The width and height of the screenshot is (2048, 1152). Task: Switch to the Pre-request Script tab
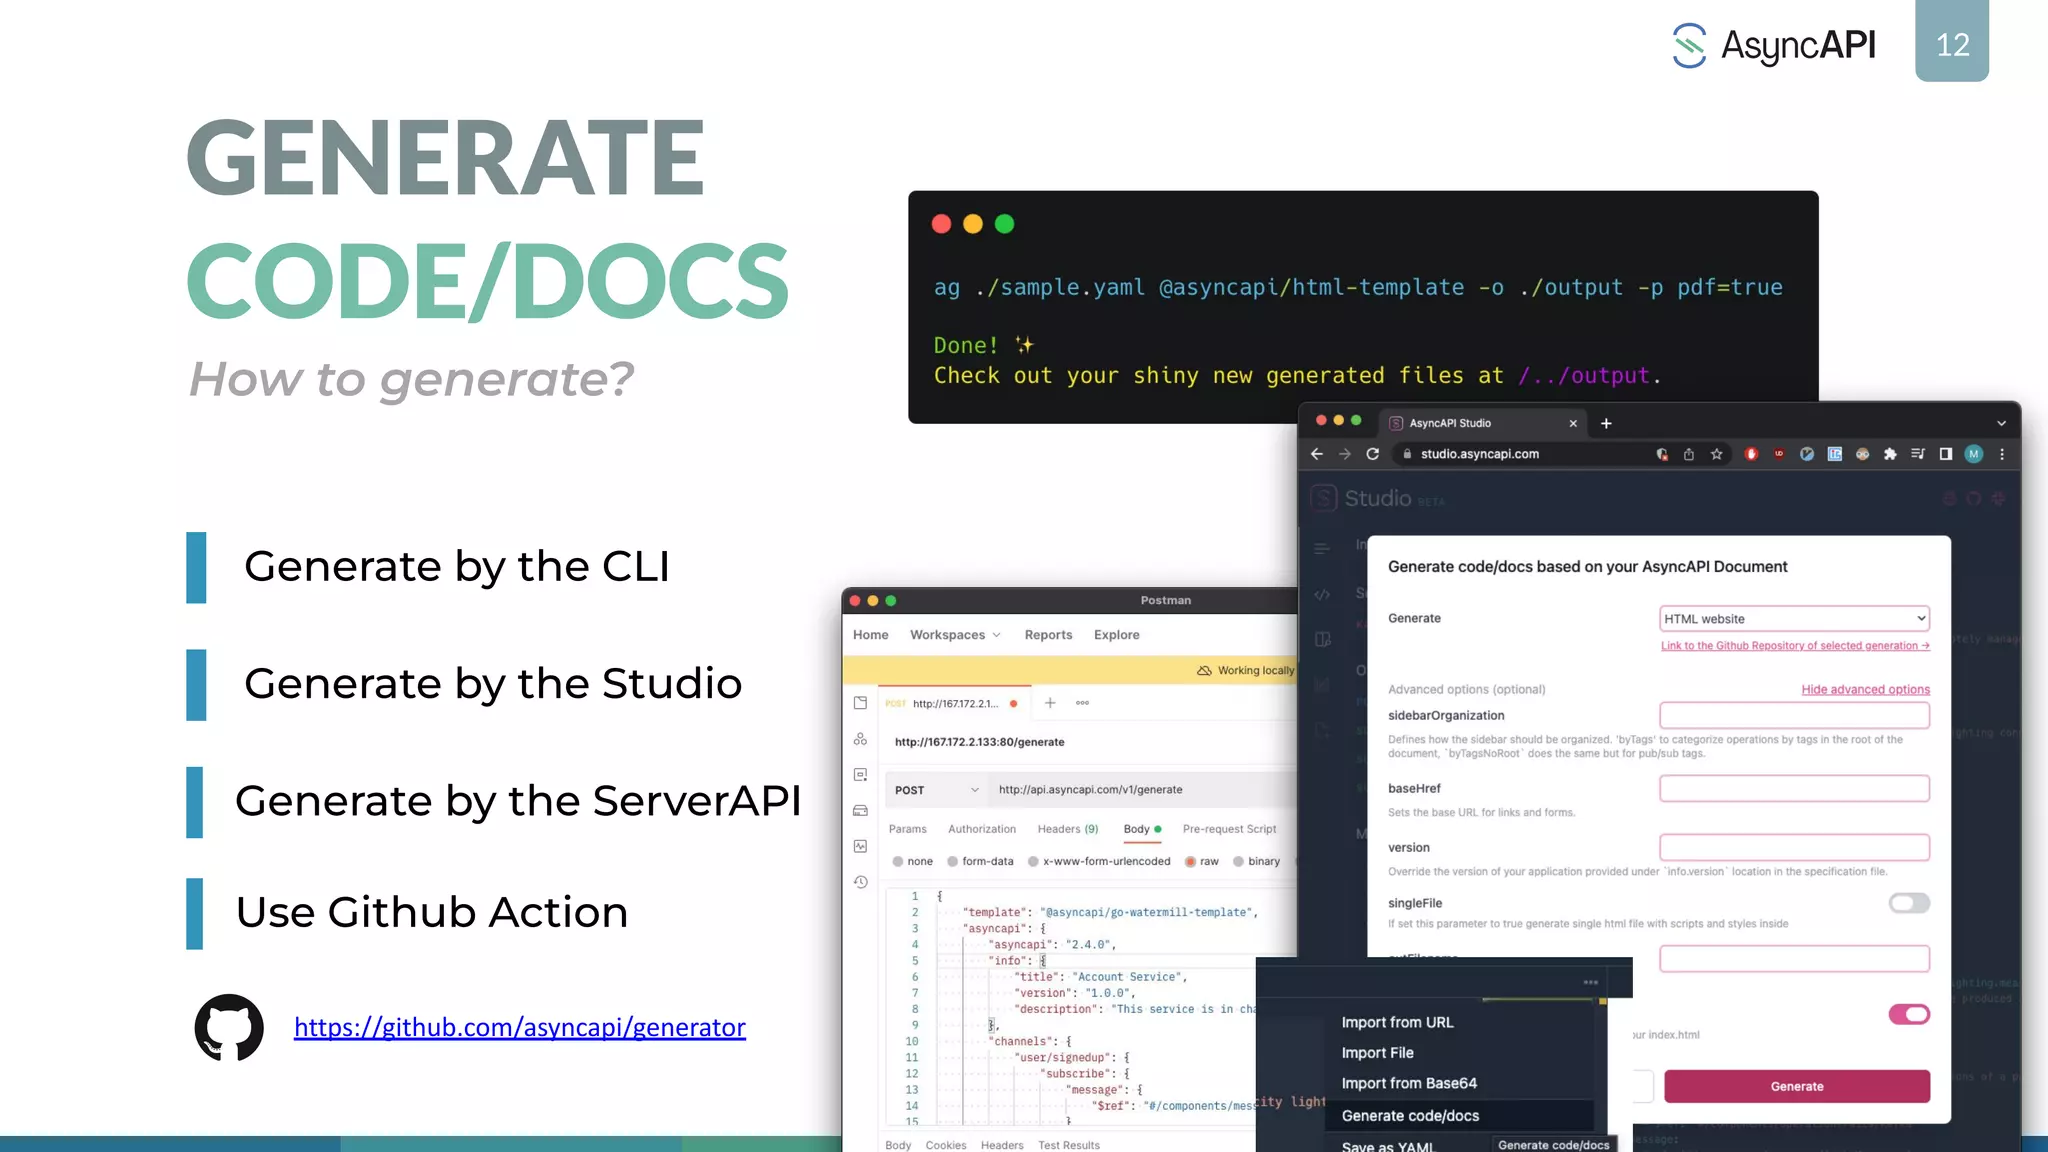point(1229,829)
